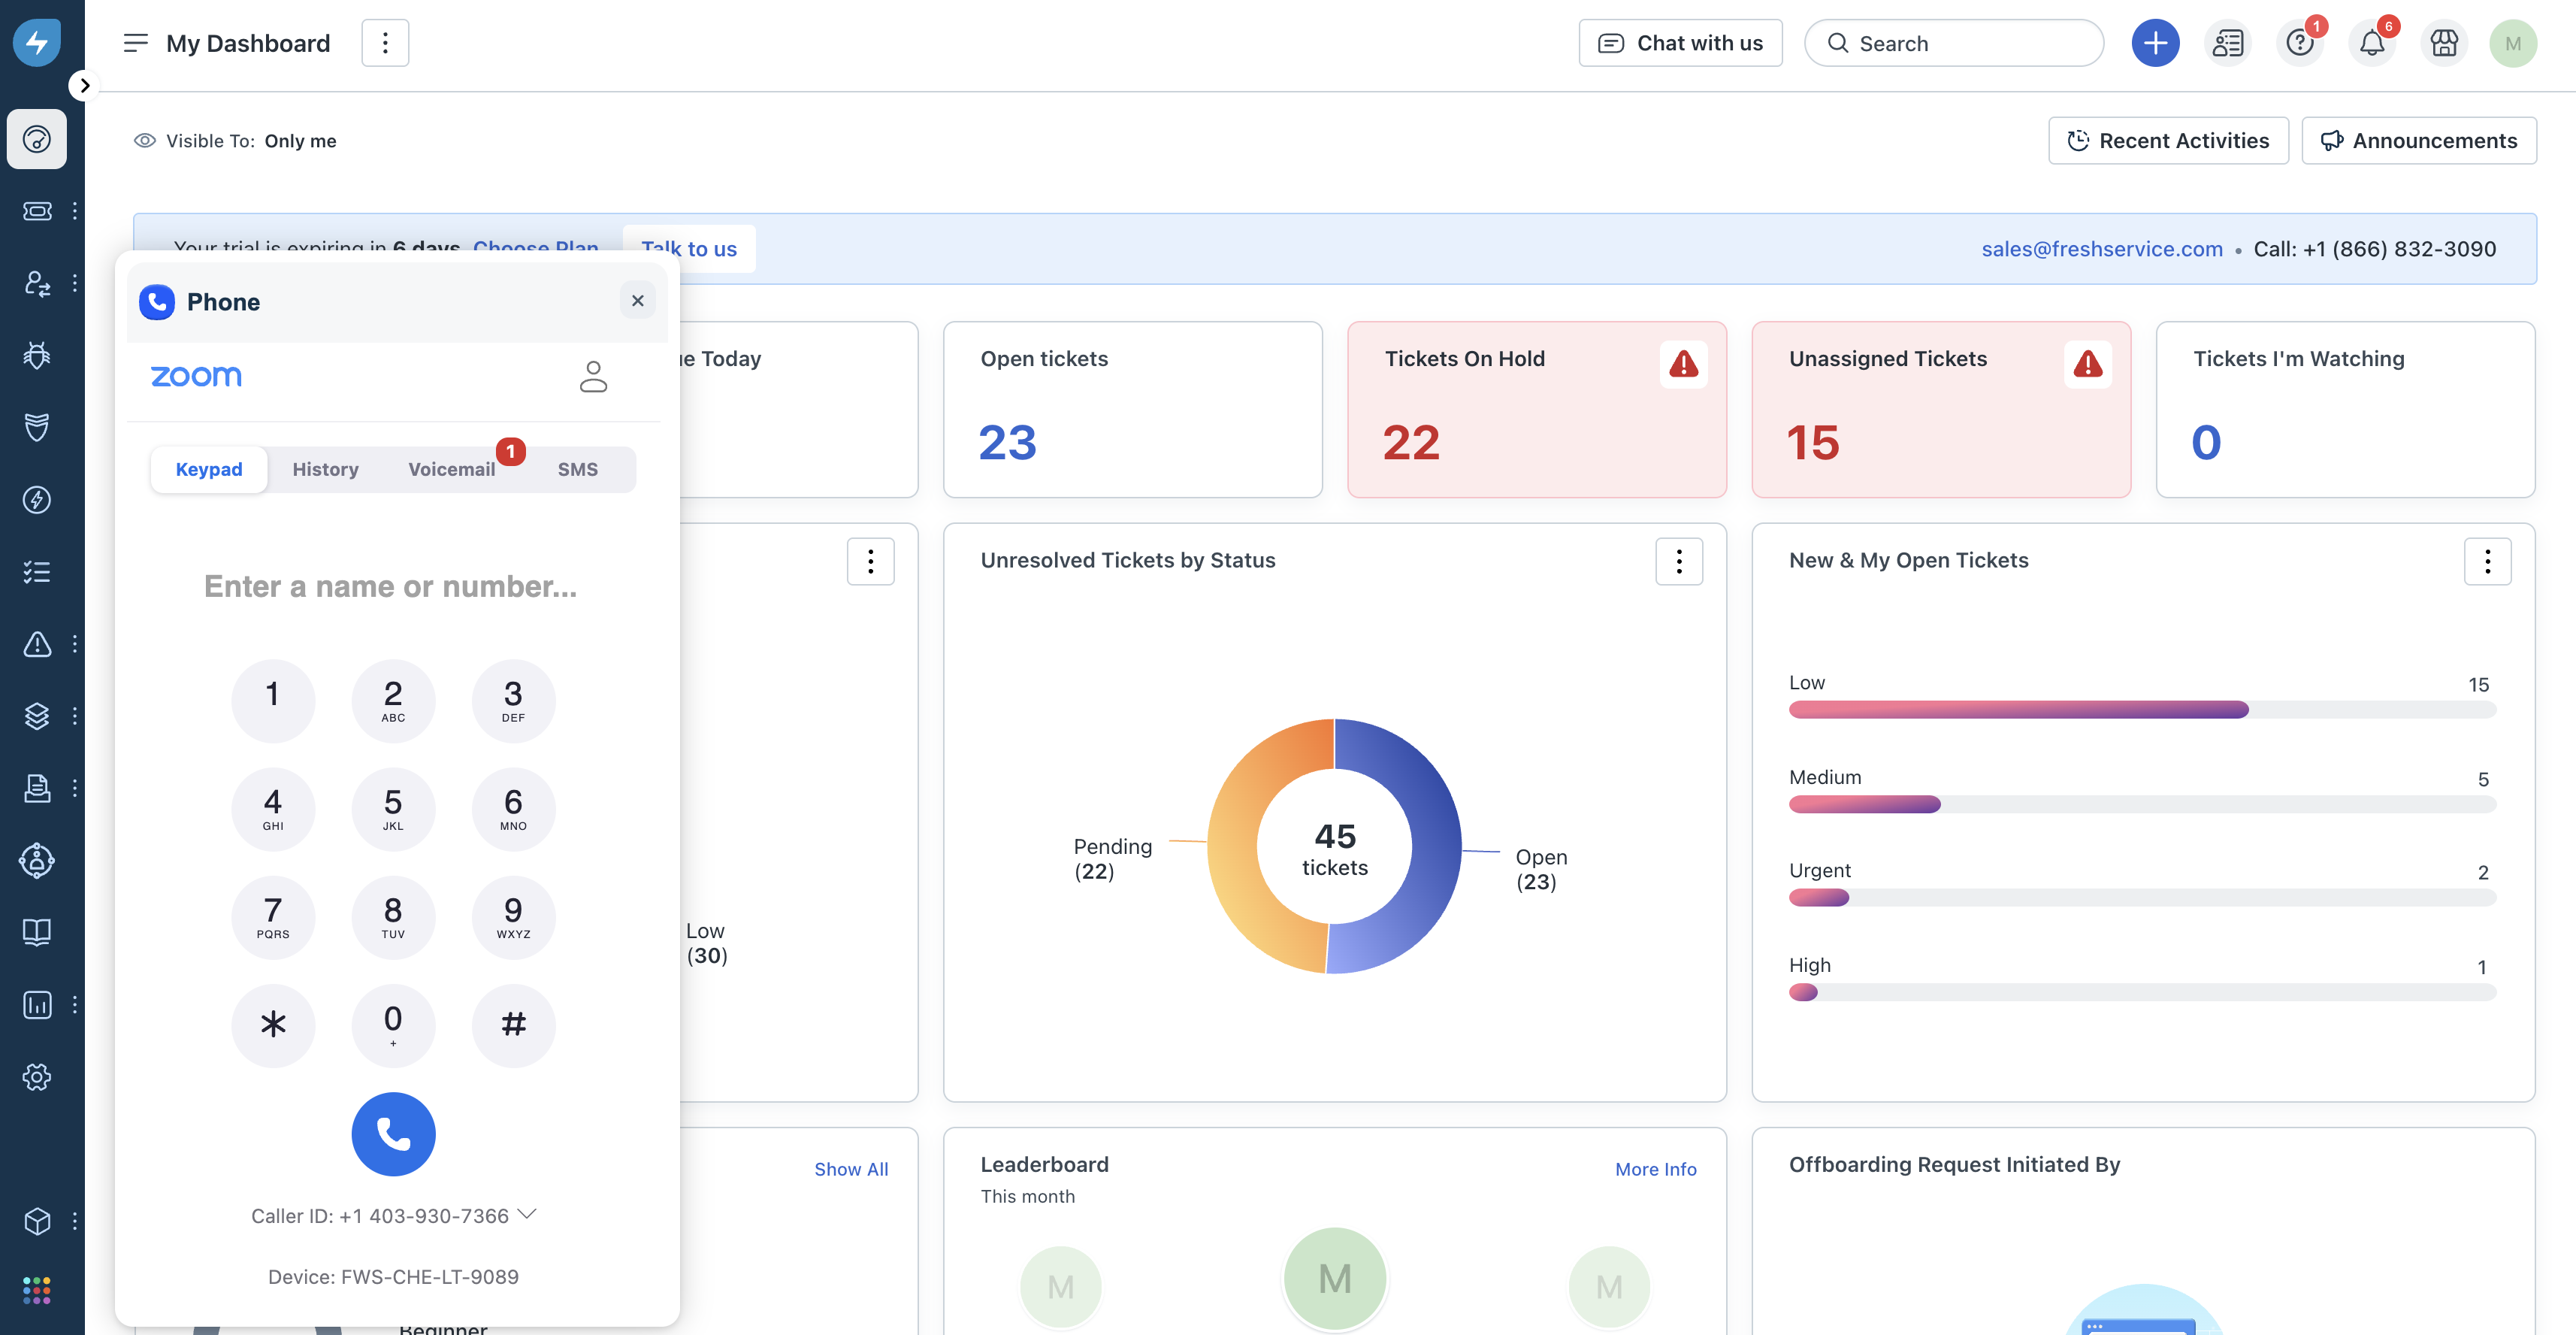Open the Tickets sidebar icon

point(37,211)
